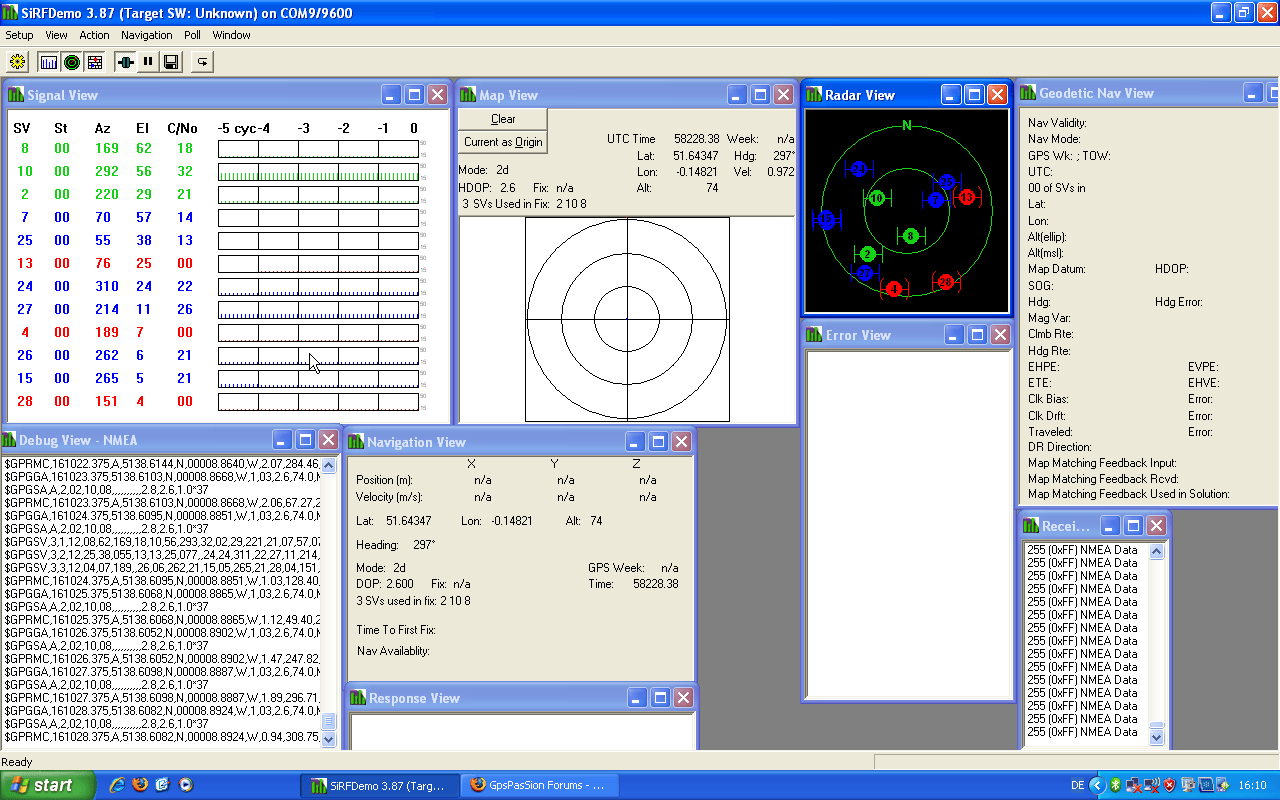Pause the display using the pause icon
The image size is (1280, 800).
coord(148,62)
